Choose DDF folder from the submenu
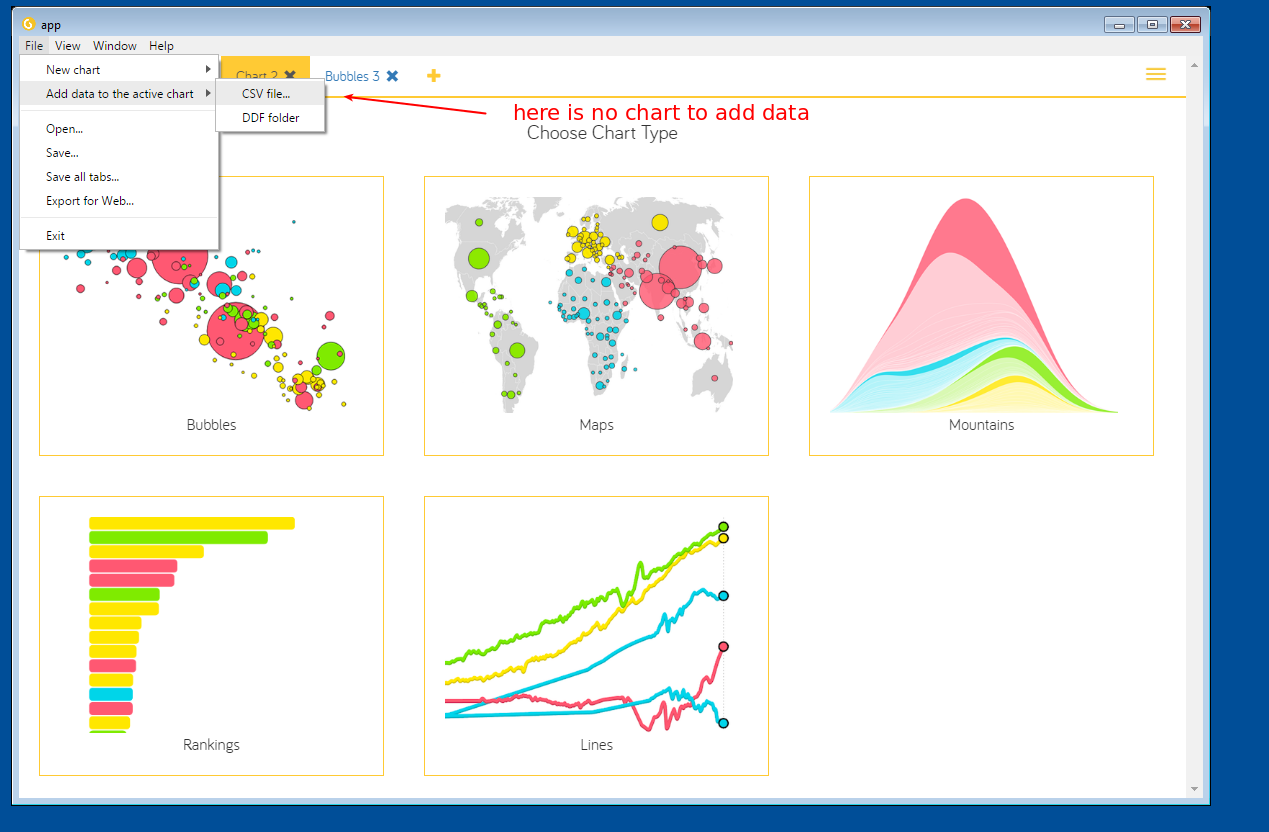 (x=269, y=117)
